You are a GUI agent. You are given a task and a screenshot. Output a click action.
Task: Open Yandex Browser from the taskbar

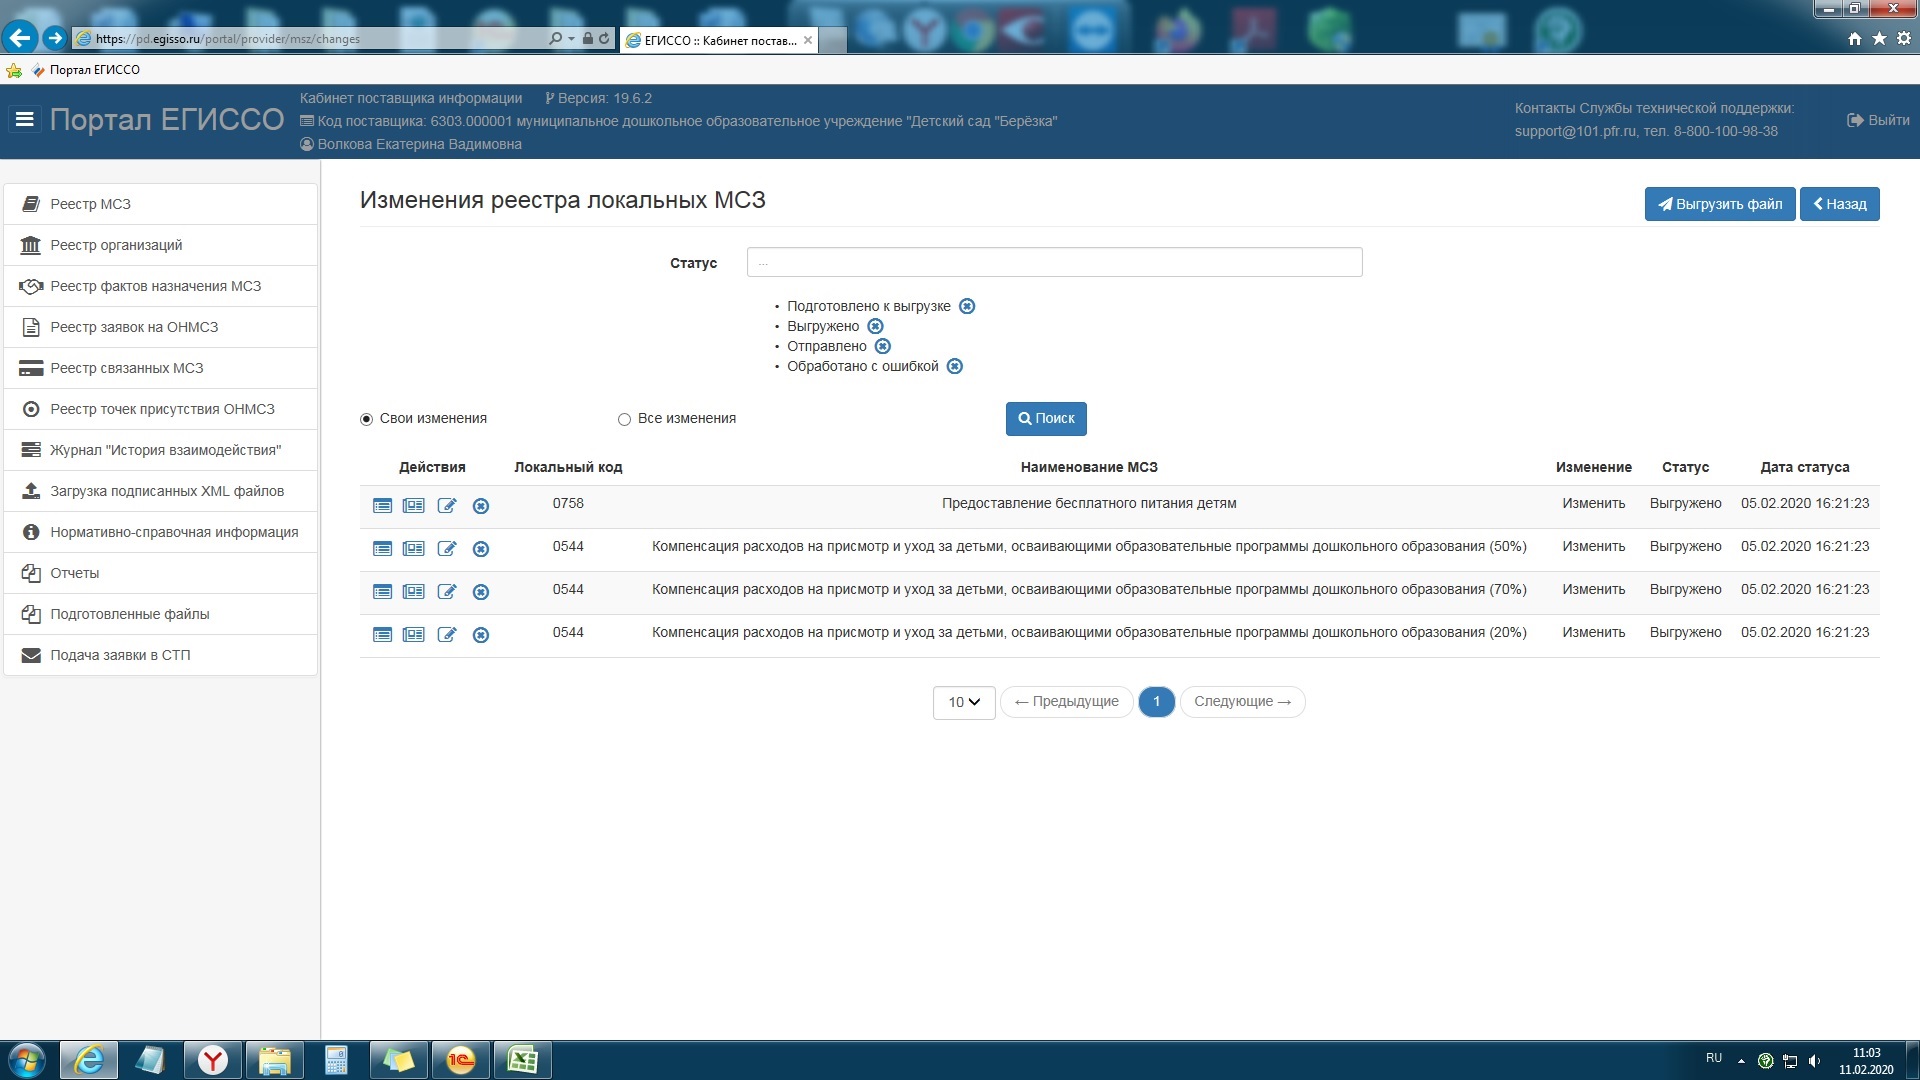[x=212, y=1060]
